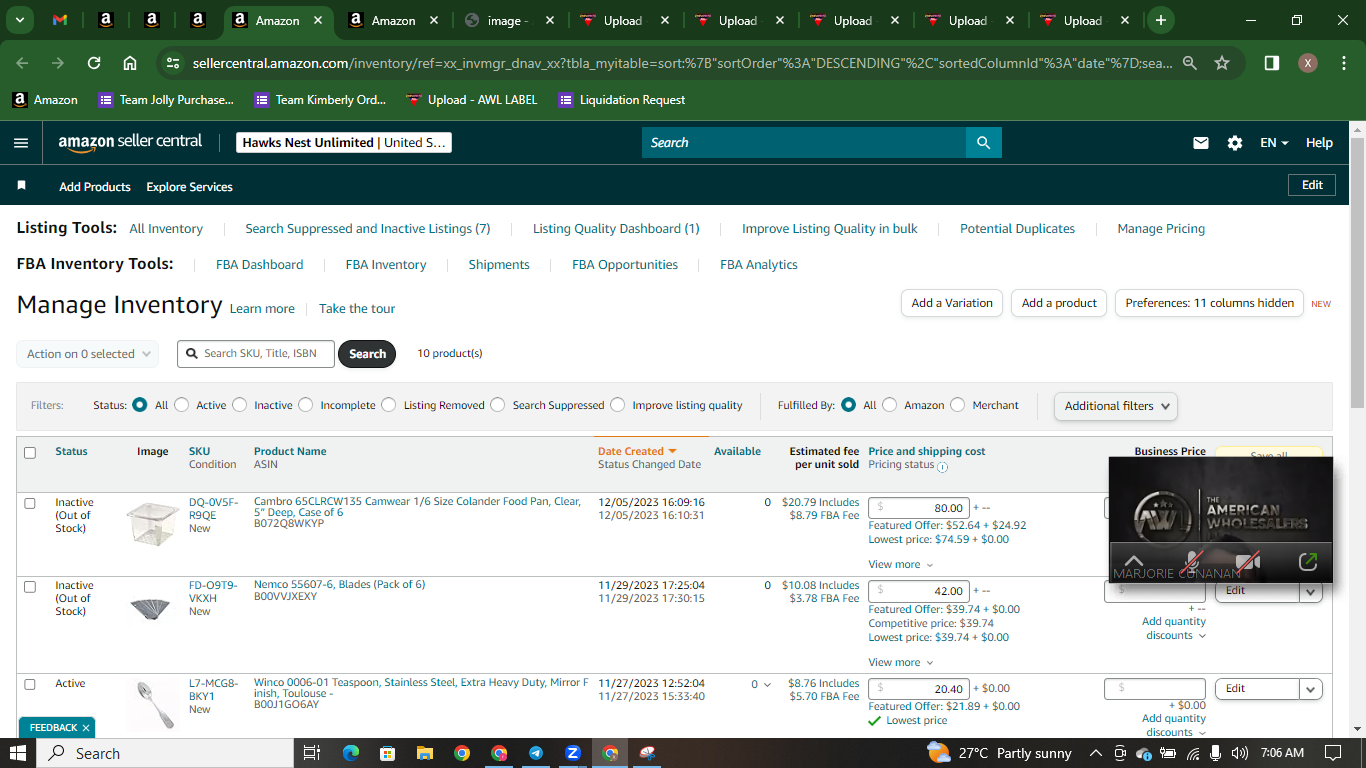The height and width of the screenshot is (768, 1366).
Task: Open the EN language dropdown
Action: tap(1274, 143)
